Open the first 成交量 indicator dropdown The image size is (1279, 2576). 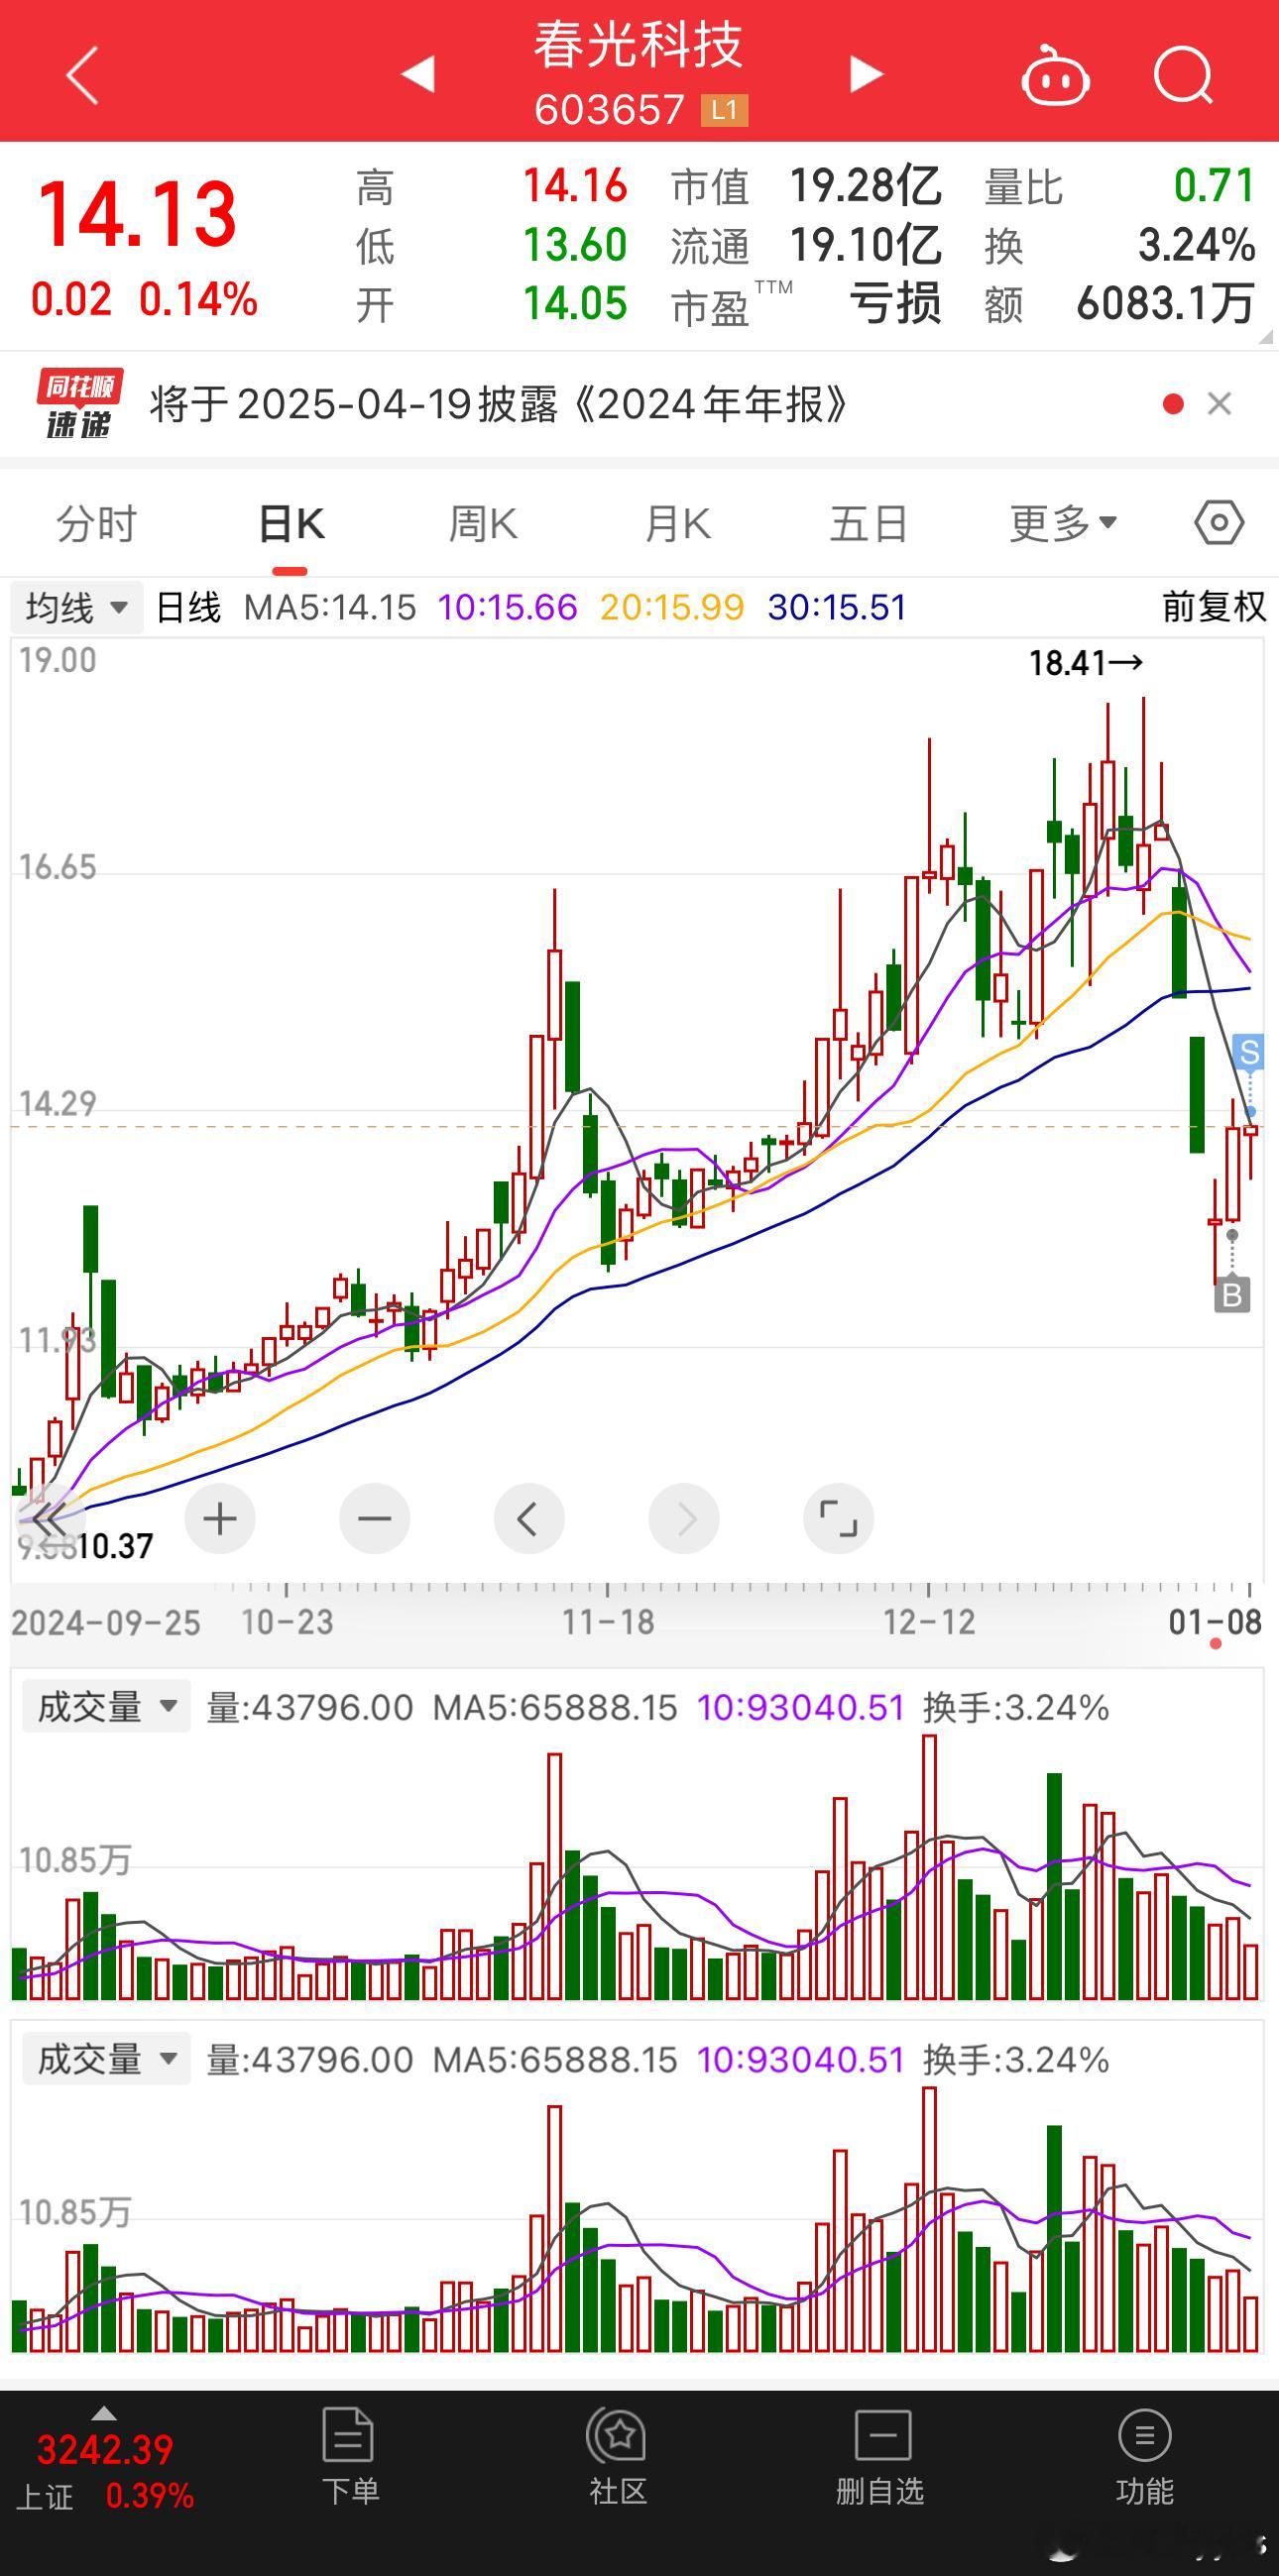(106, 1707)
